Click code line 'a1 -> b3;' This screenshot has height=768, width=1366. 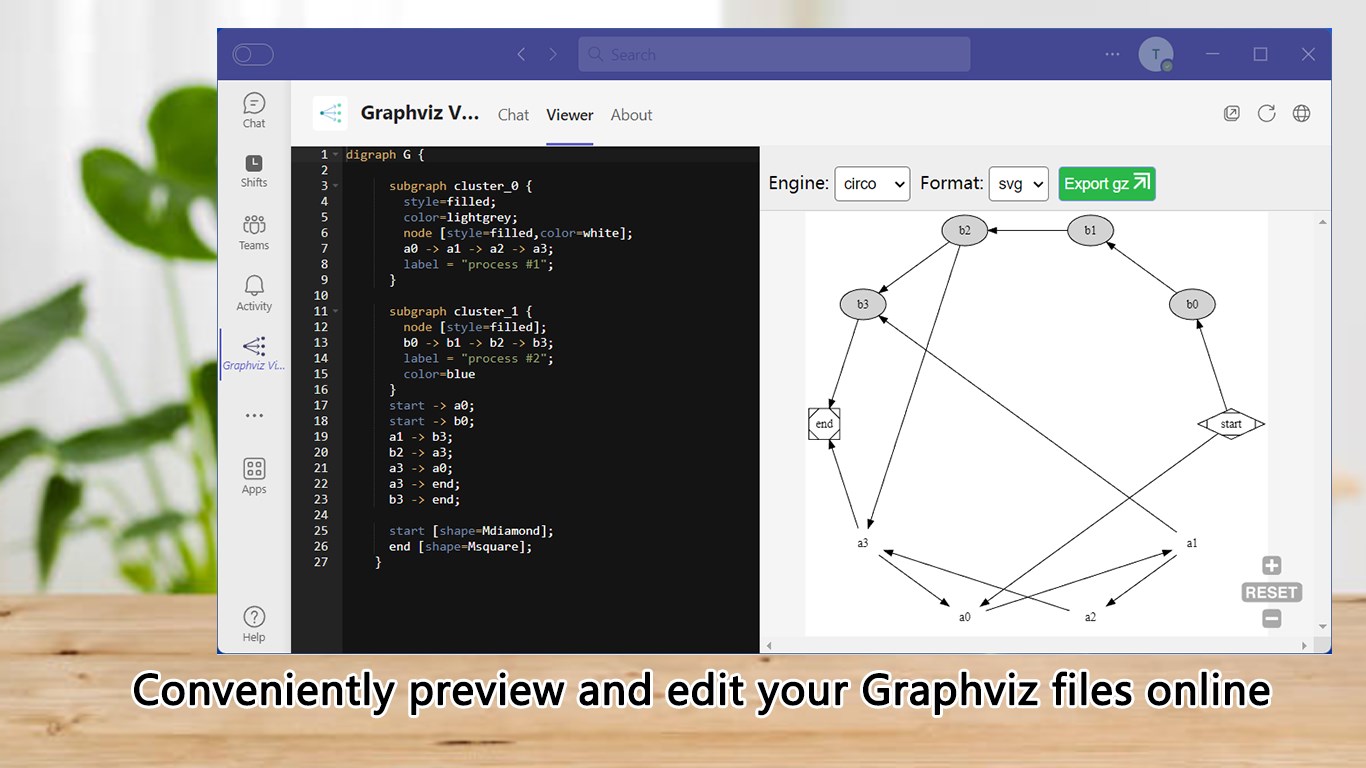point(421,436)
